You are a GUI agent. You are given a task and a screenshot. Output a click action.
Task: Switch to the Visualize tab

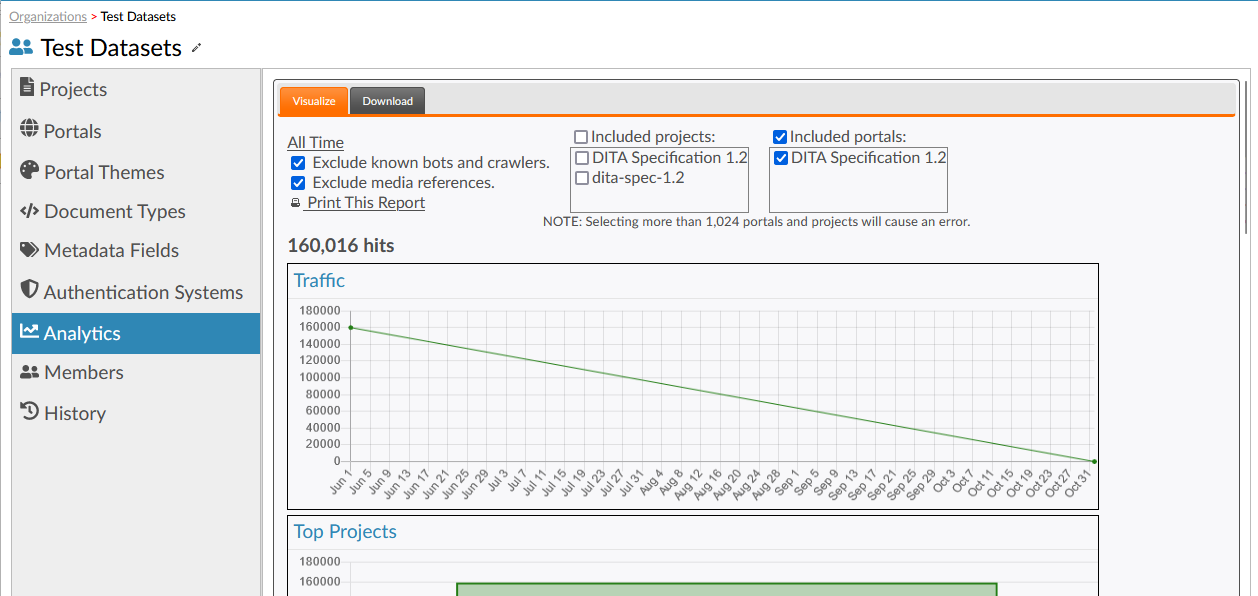tap(314, 101)
